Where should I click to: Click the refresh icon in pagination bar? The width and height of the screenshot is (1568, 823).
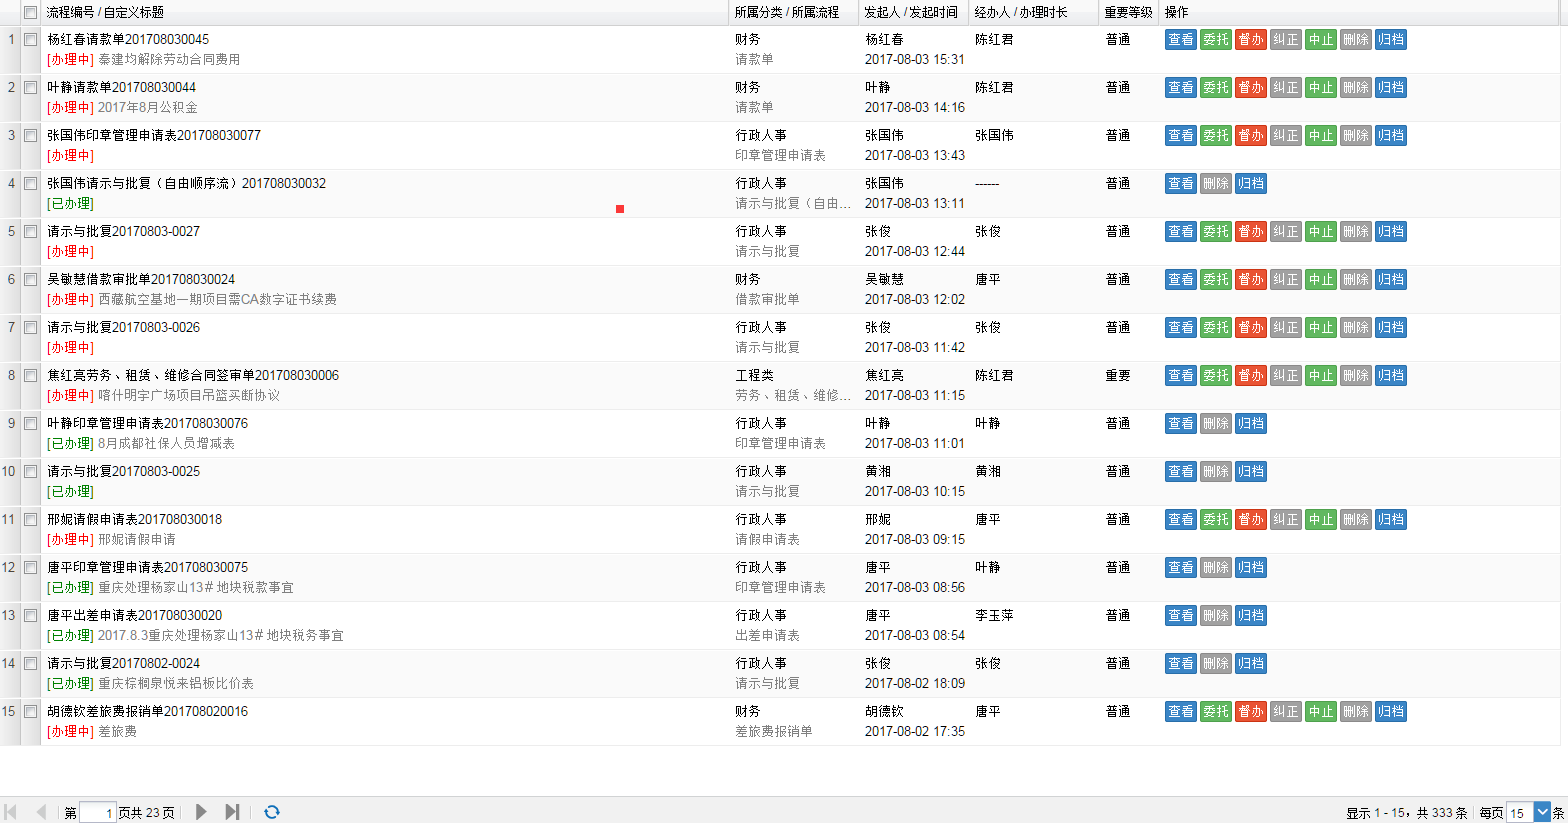(x=271, y=812)
